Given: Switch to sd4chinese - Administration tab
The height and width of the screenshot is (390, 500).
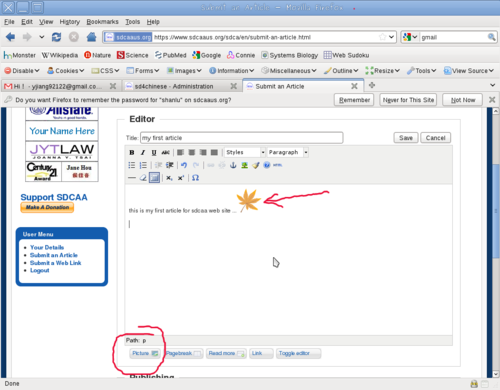Looking at the screenshot, I should click(x=174, y=86).
